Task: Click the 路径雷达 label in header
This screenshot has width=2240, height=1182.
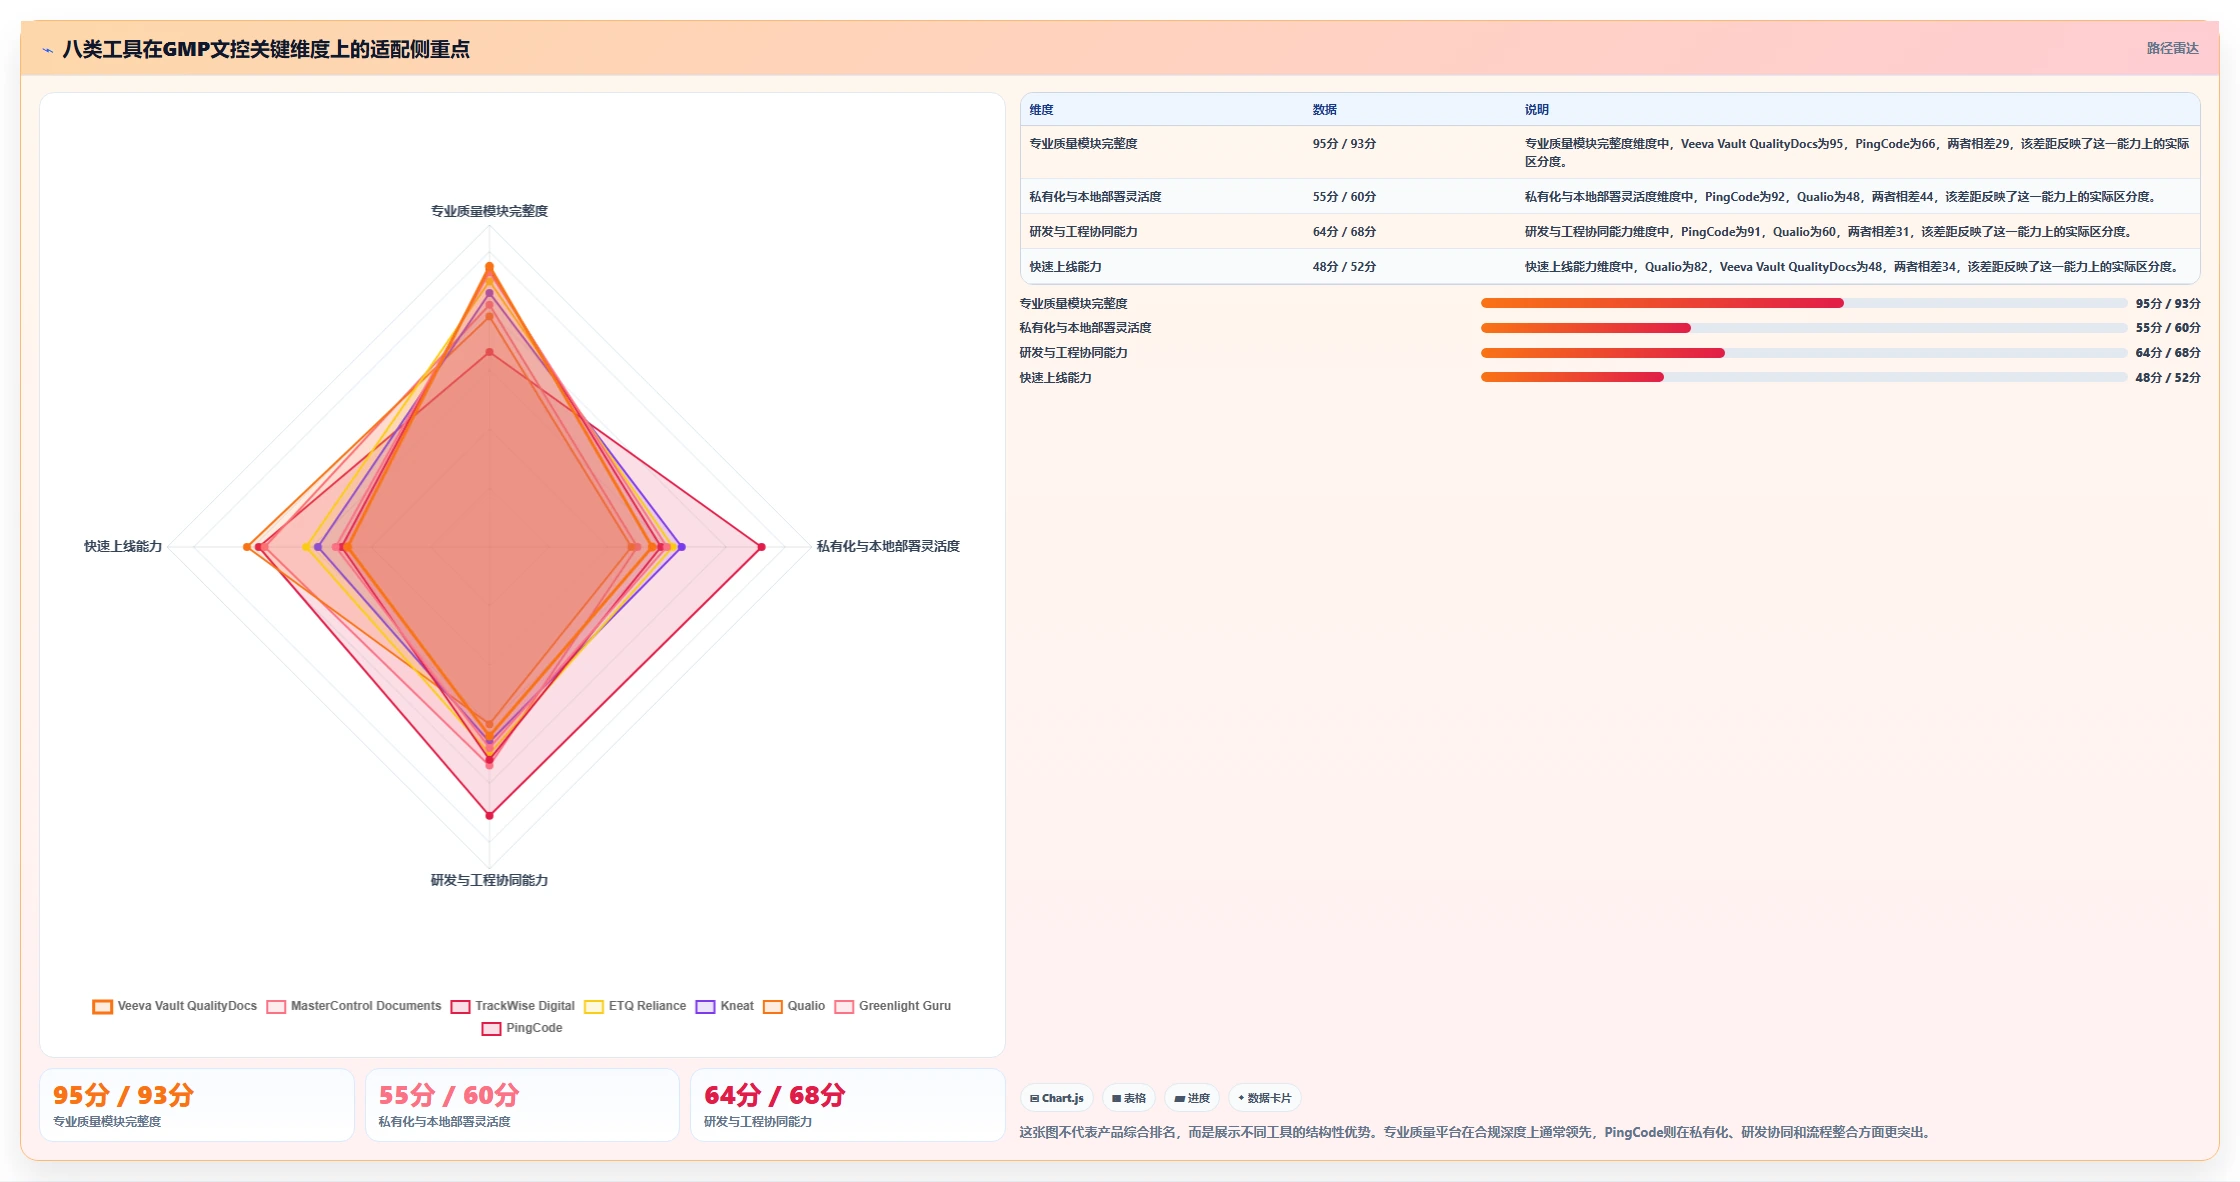Action: tap(2172, 48)
